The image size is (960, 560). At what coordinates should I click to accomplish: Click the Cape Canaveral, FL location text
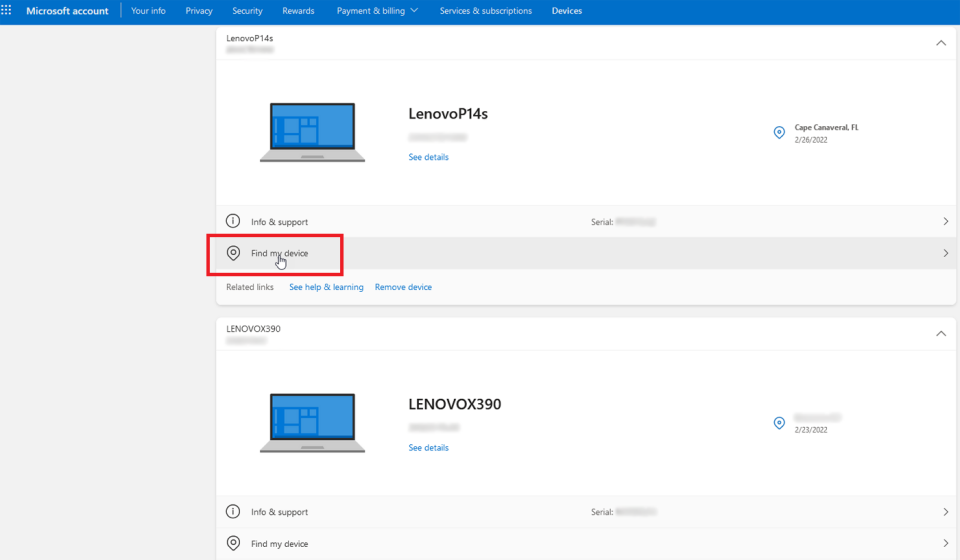click(x=827, y=127)
